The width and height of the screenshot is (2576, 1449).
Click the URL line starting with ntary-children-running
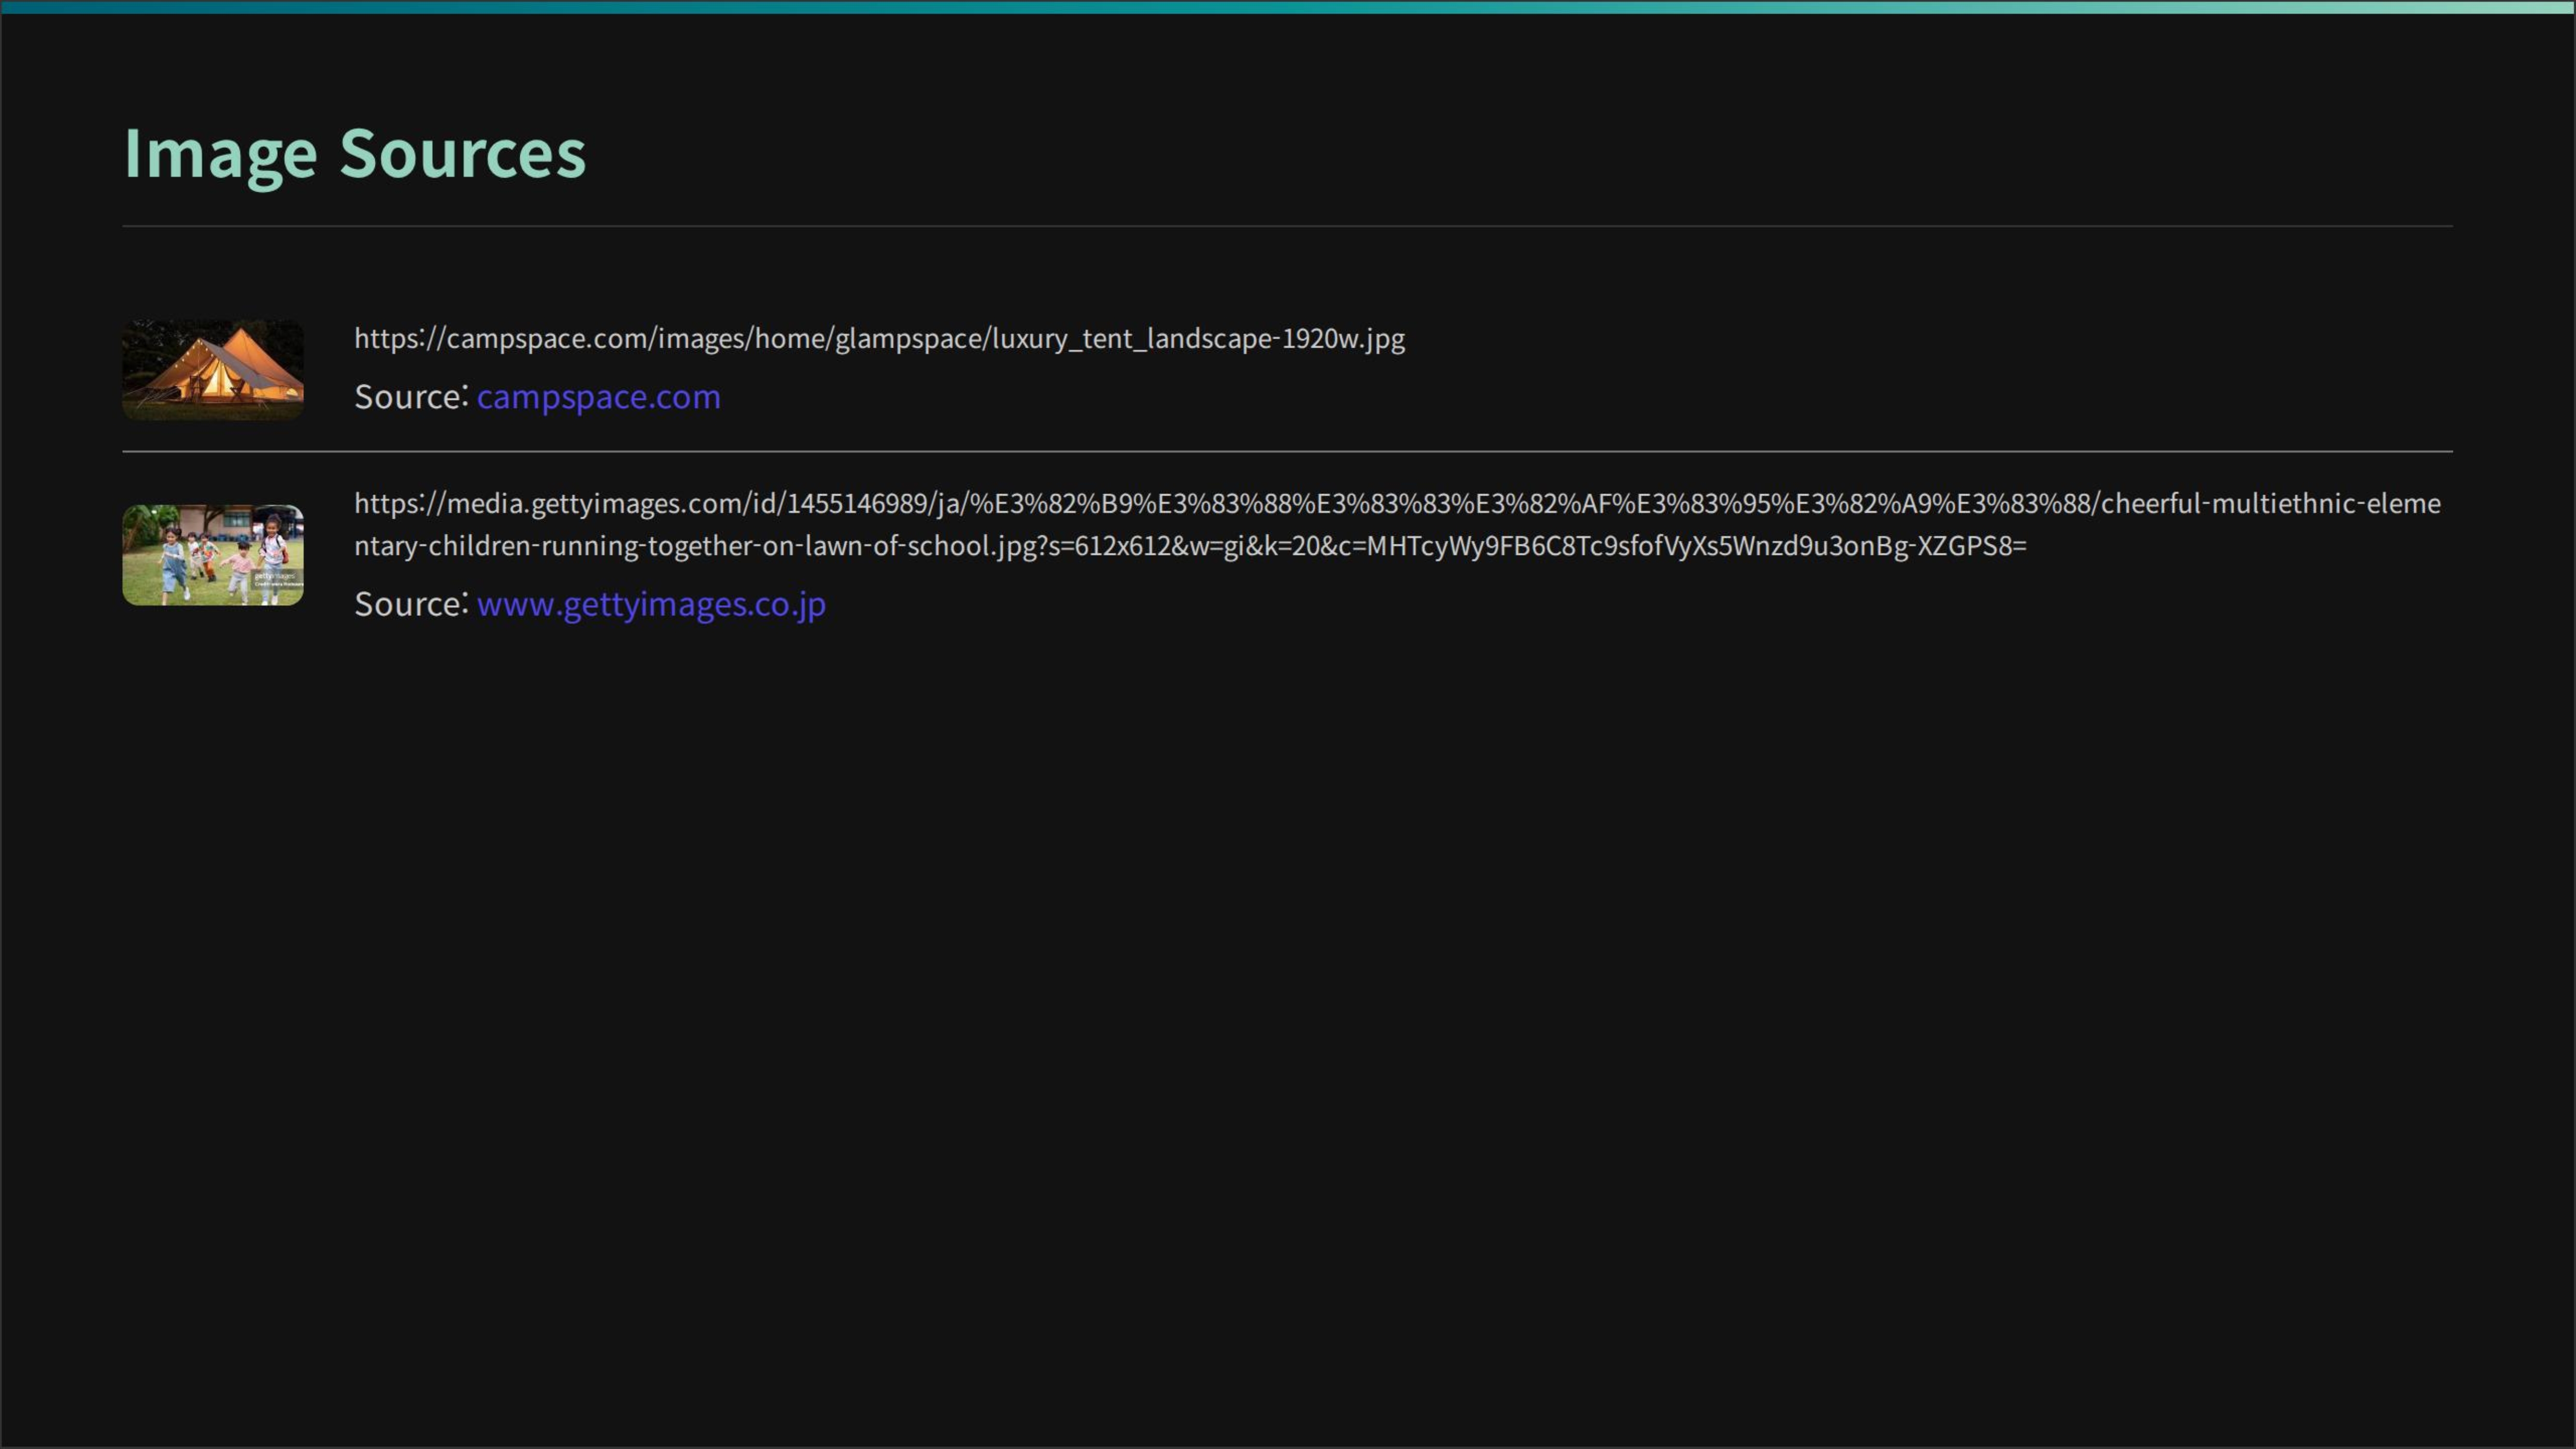[x=1189, y=546]
